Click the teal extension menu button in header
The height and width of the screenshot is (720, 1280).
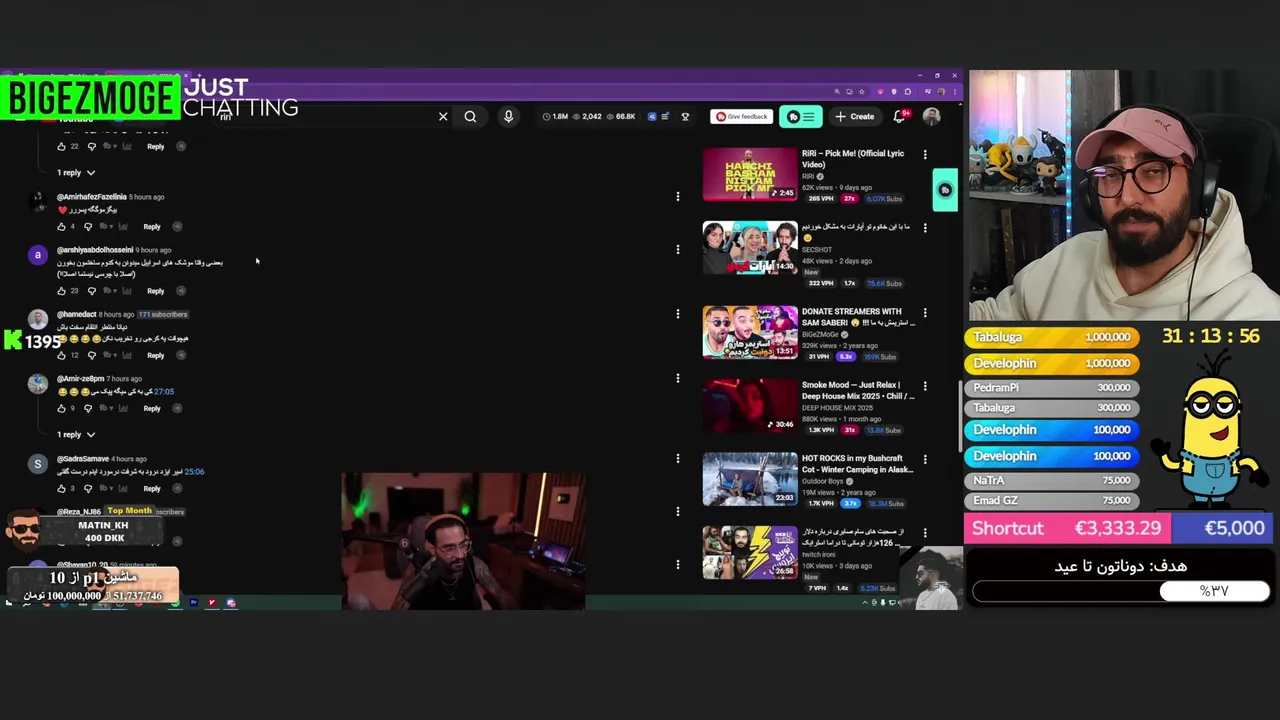801,116
